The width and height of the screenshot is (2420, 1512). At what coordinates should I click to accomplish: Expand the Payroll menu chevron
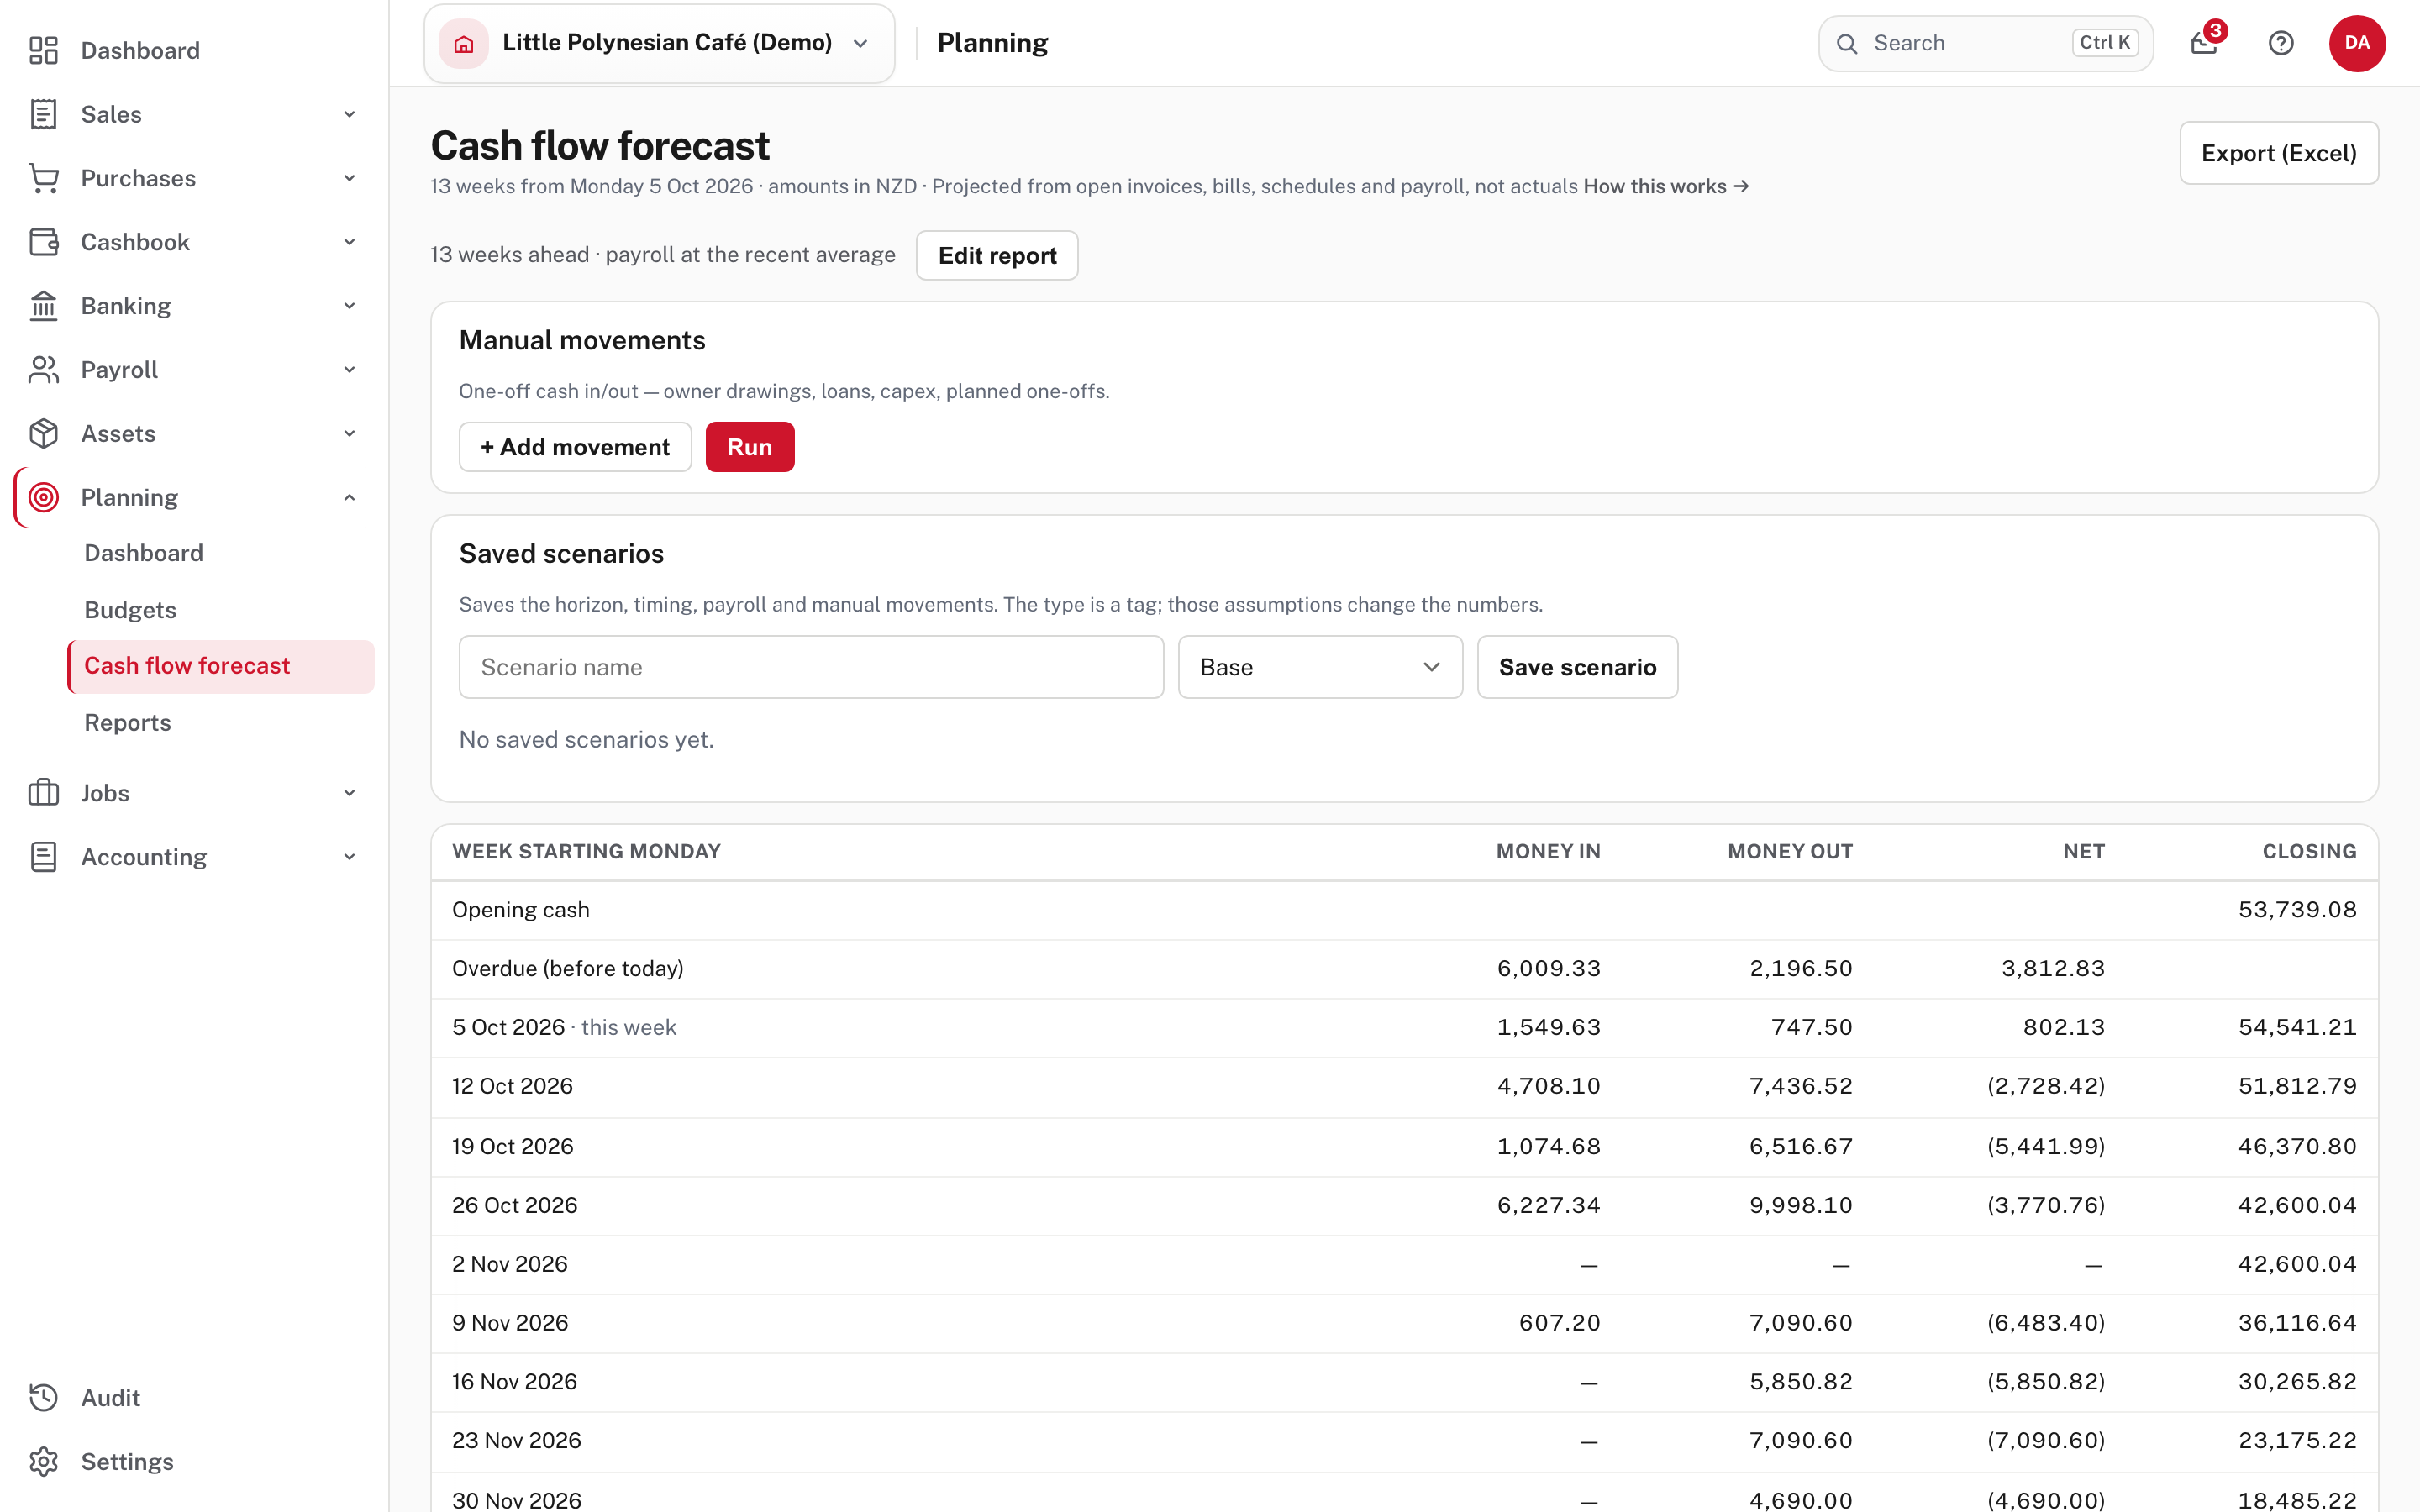pos(349,370)
